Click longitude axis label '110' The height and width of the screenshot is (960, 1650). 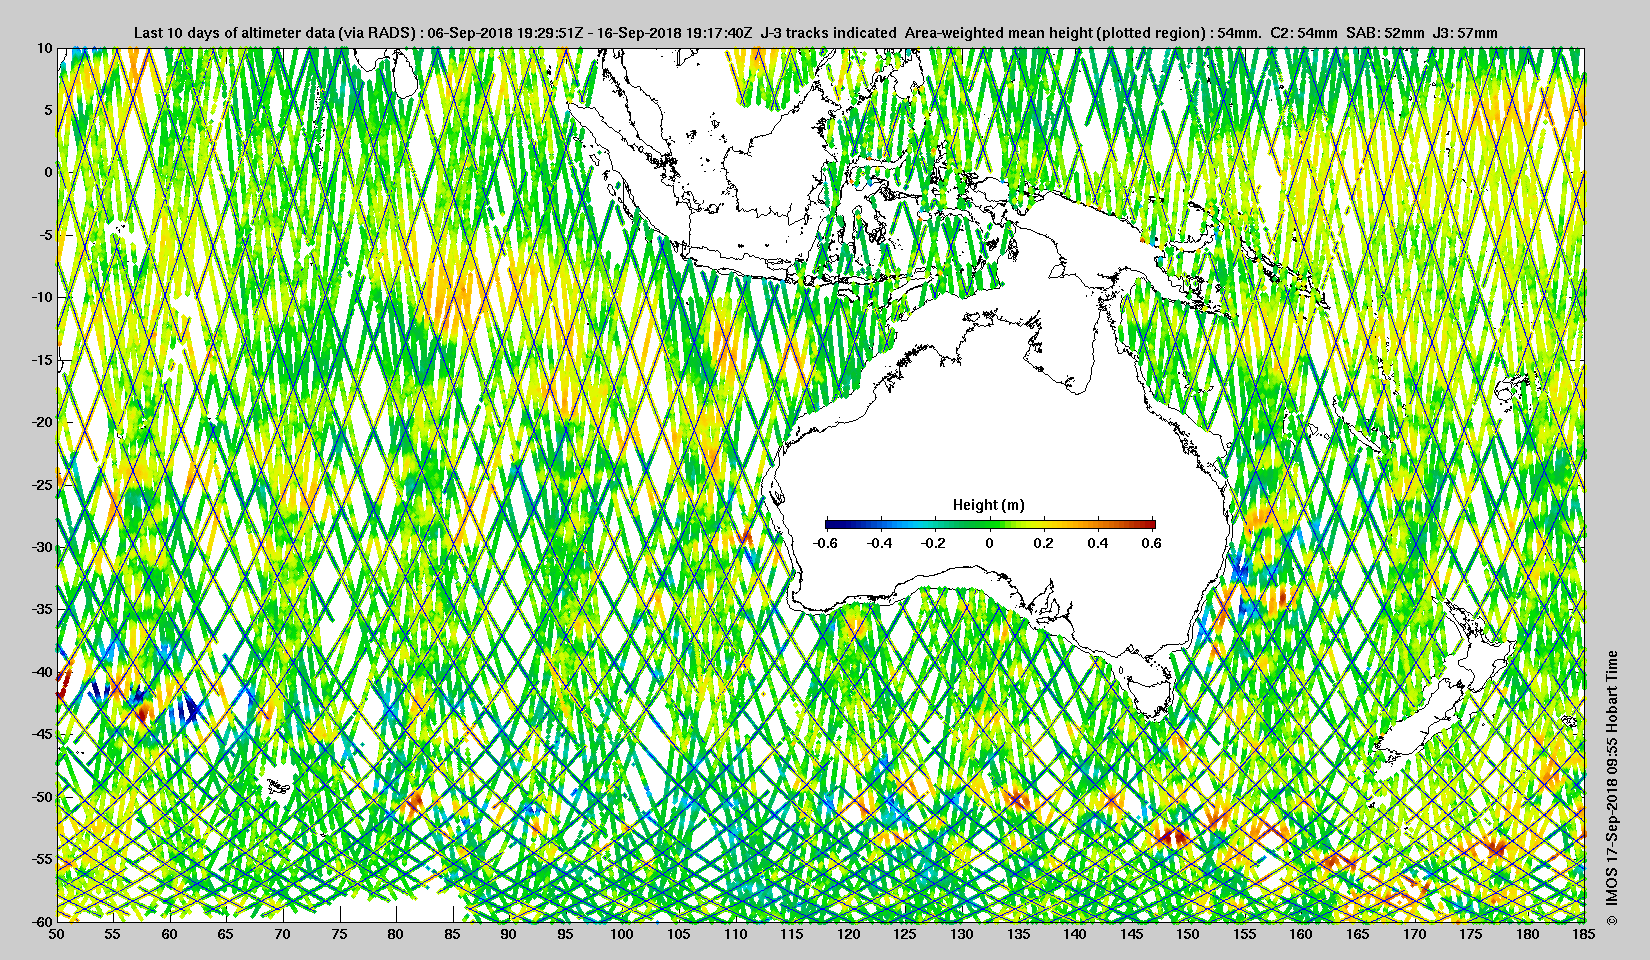[736, 934]
